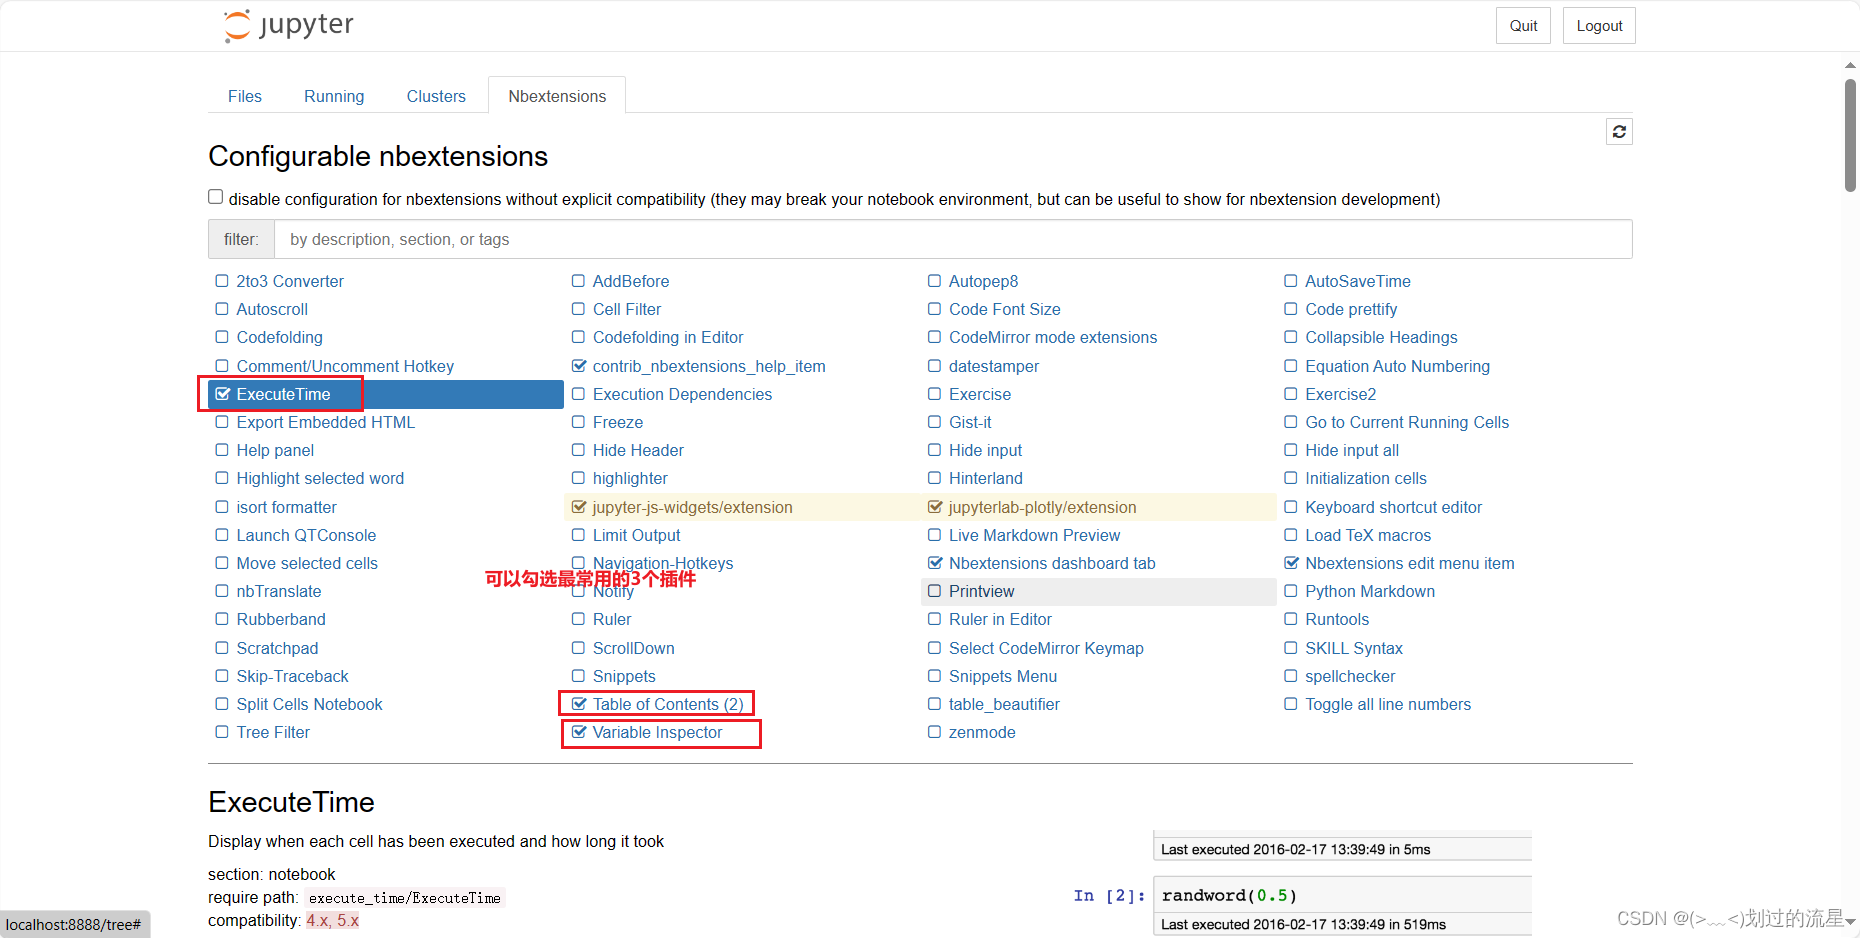The width and height of the screenshot is (1860, 938).
Task: Uncheck Table of Contents (2)
Action: tap(580, 704)
